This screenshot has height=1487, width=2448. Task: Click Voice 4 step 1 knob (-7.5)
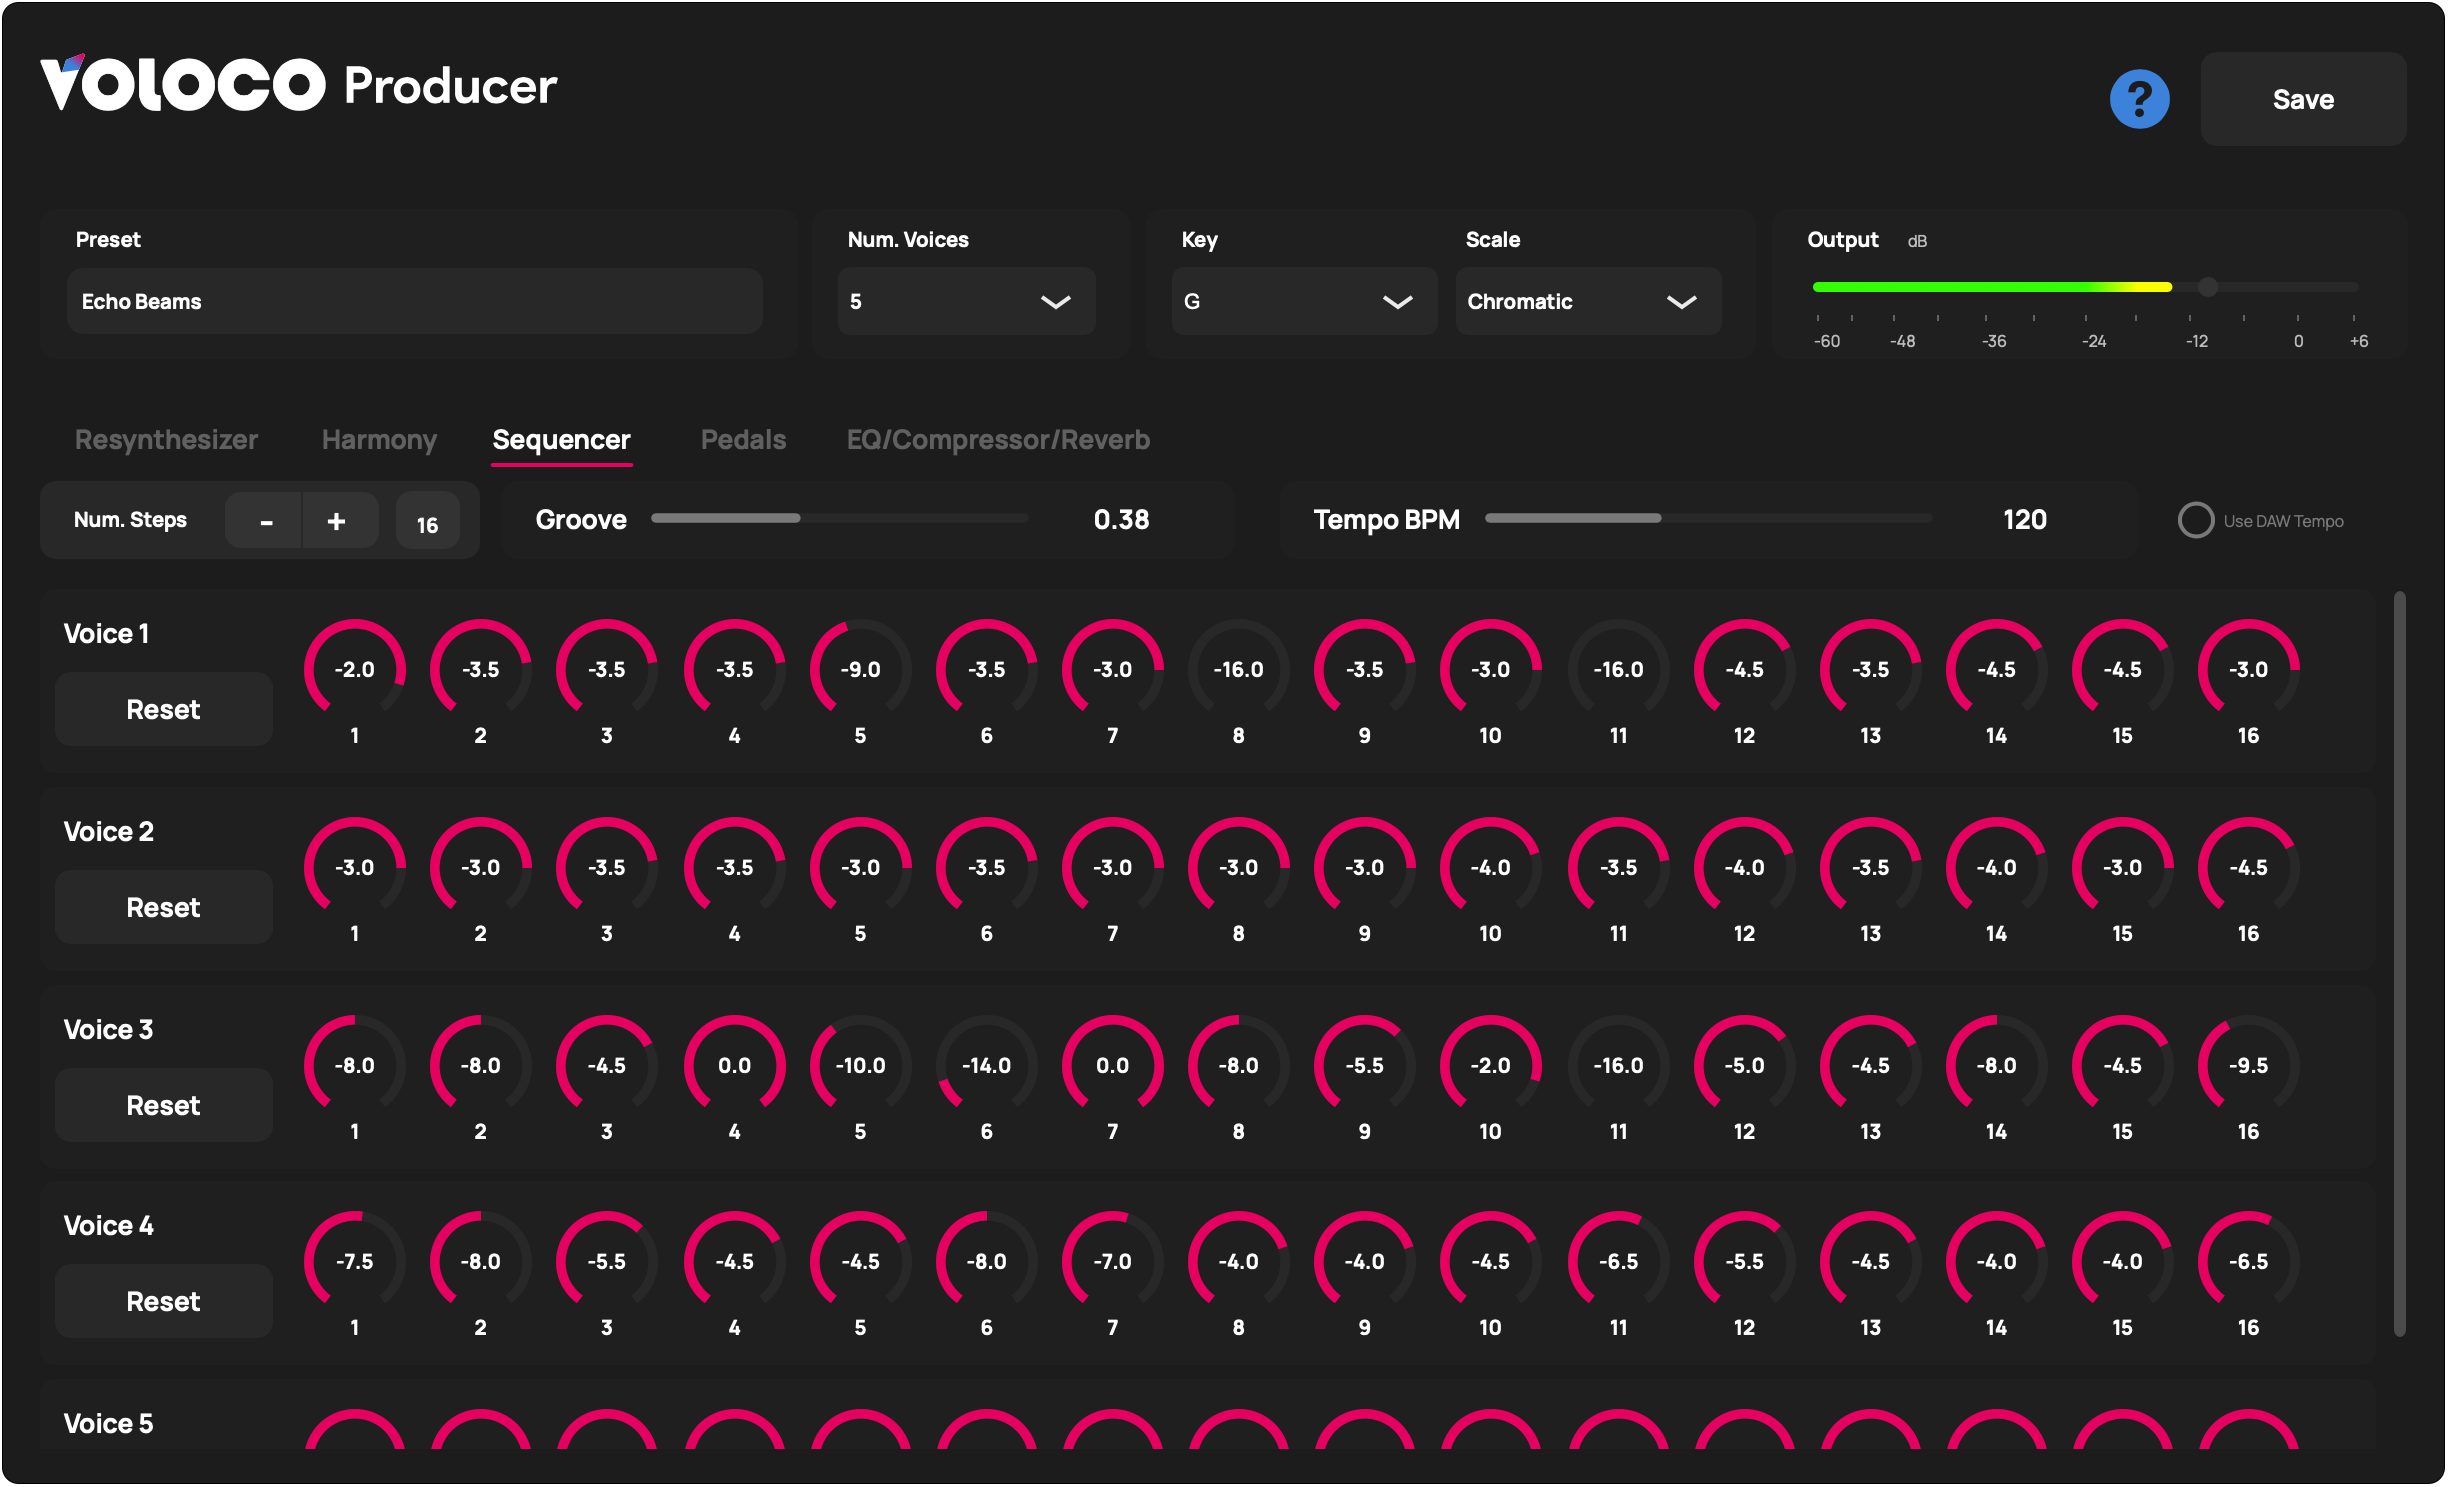click(x=354, y=1261)
